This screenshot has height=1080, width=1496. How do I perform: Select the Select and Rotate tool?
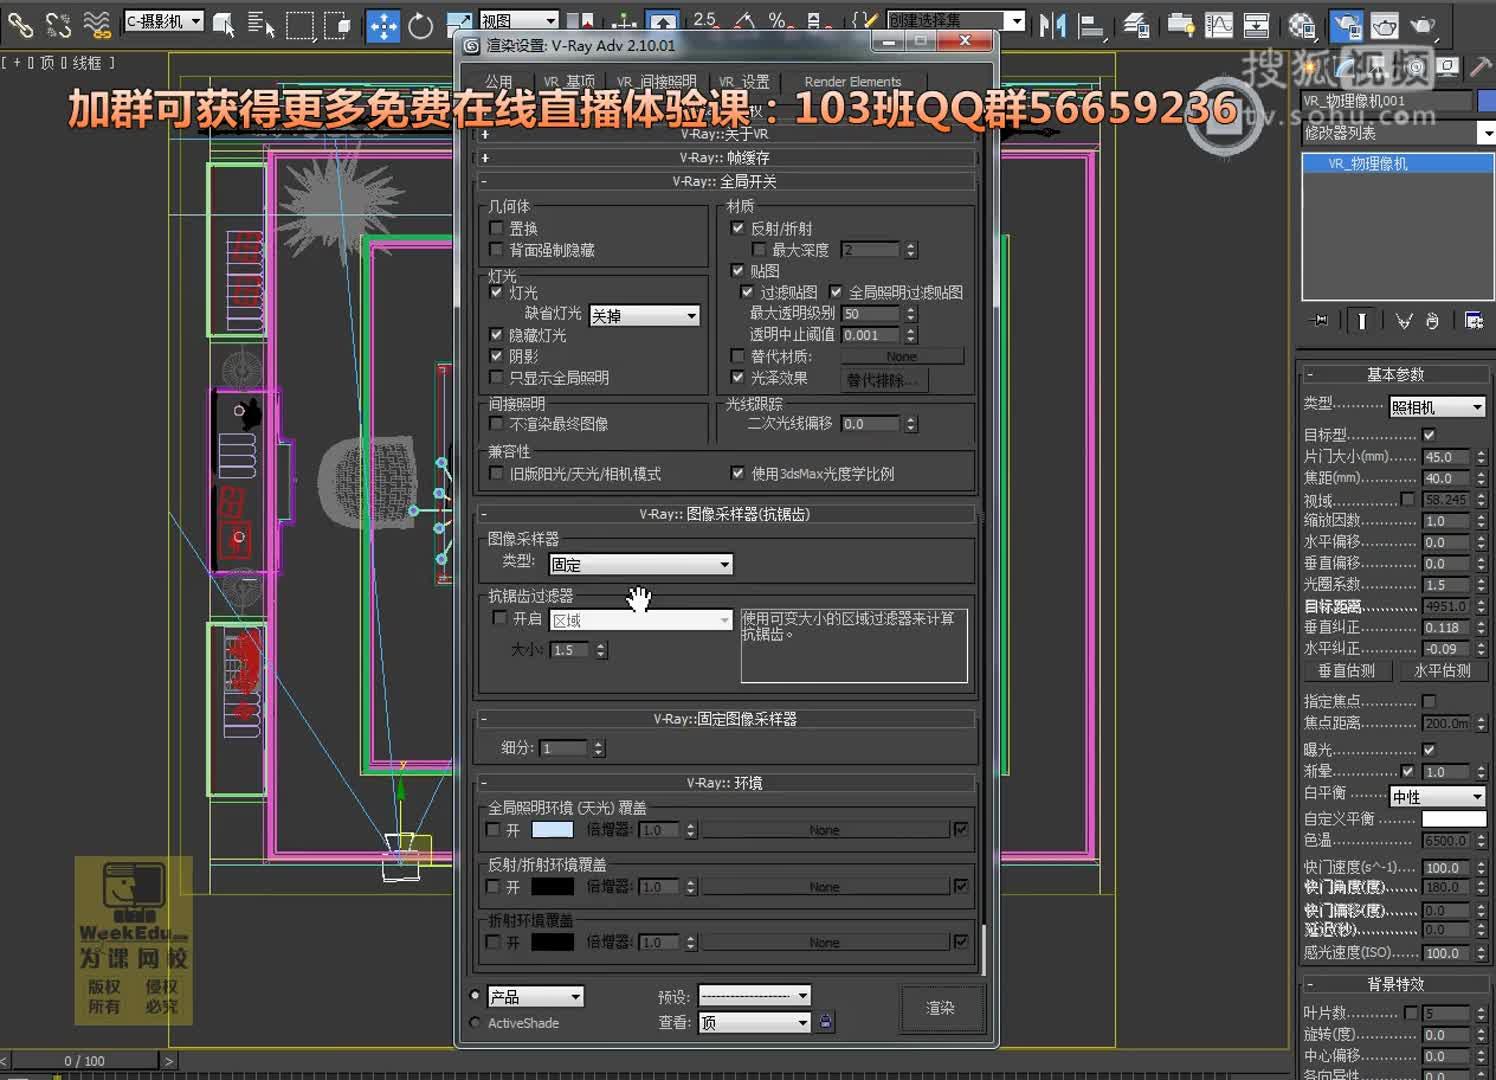[x=420, y=26]
